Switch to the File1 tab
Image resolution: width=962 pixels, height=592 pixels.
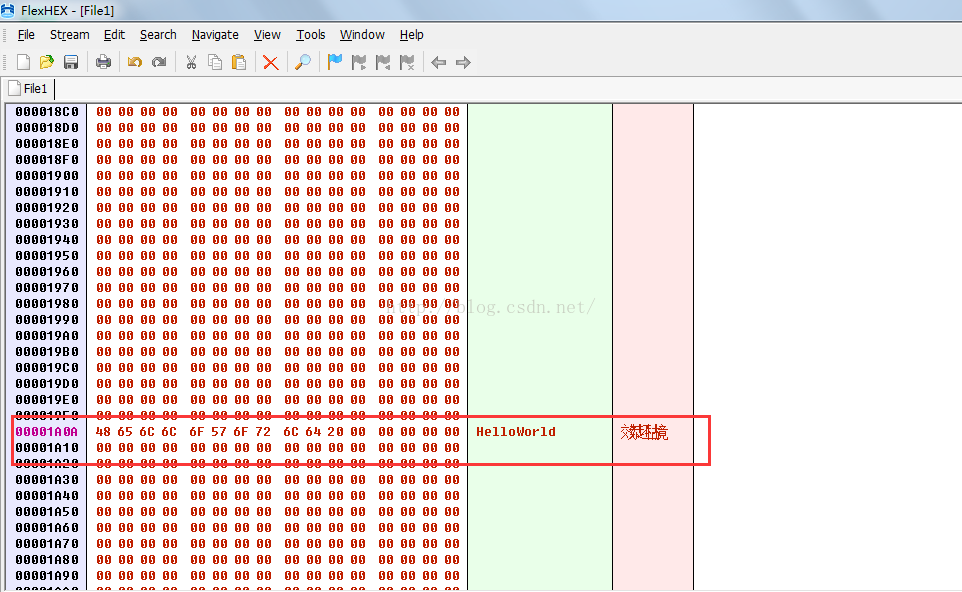pyautogui.click(x=29, y=89)
